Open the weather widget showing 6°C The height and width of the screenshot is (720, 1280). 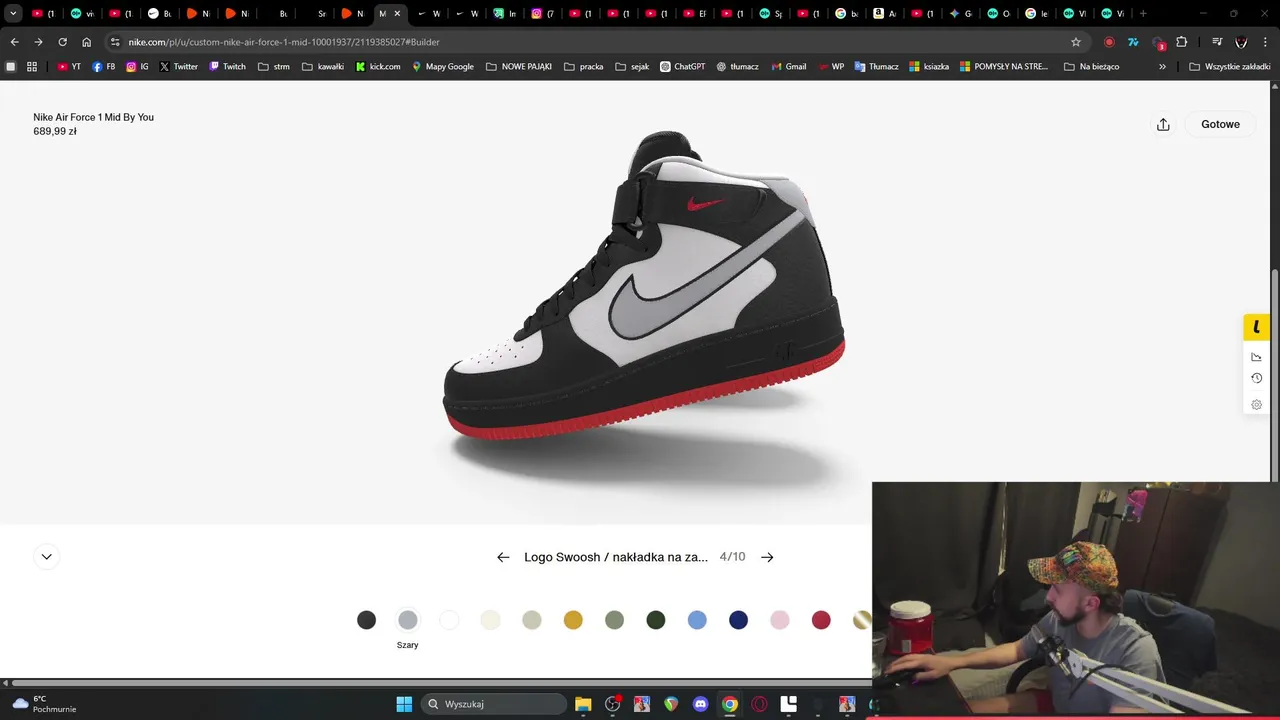pyautogui.click(x=44, y=704)
